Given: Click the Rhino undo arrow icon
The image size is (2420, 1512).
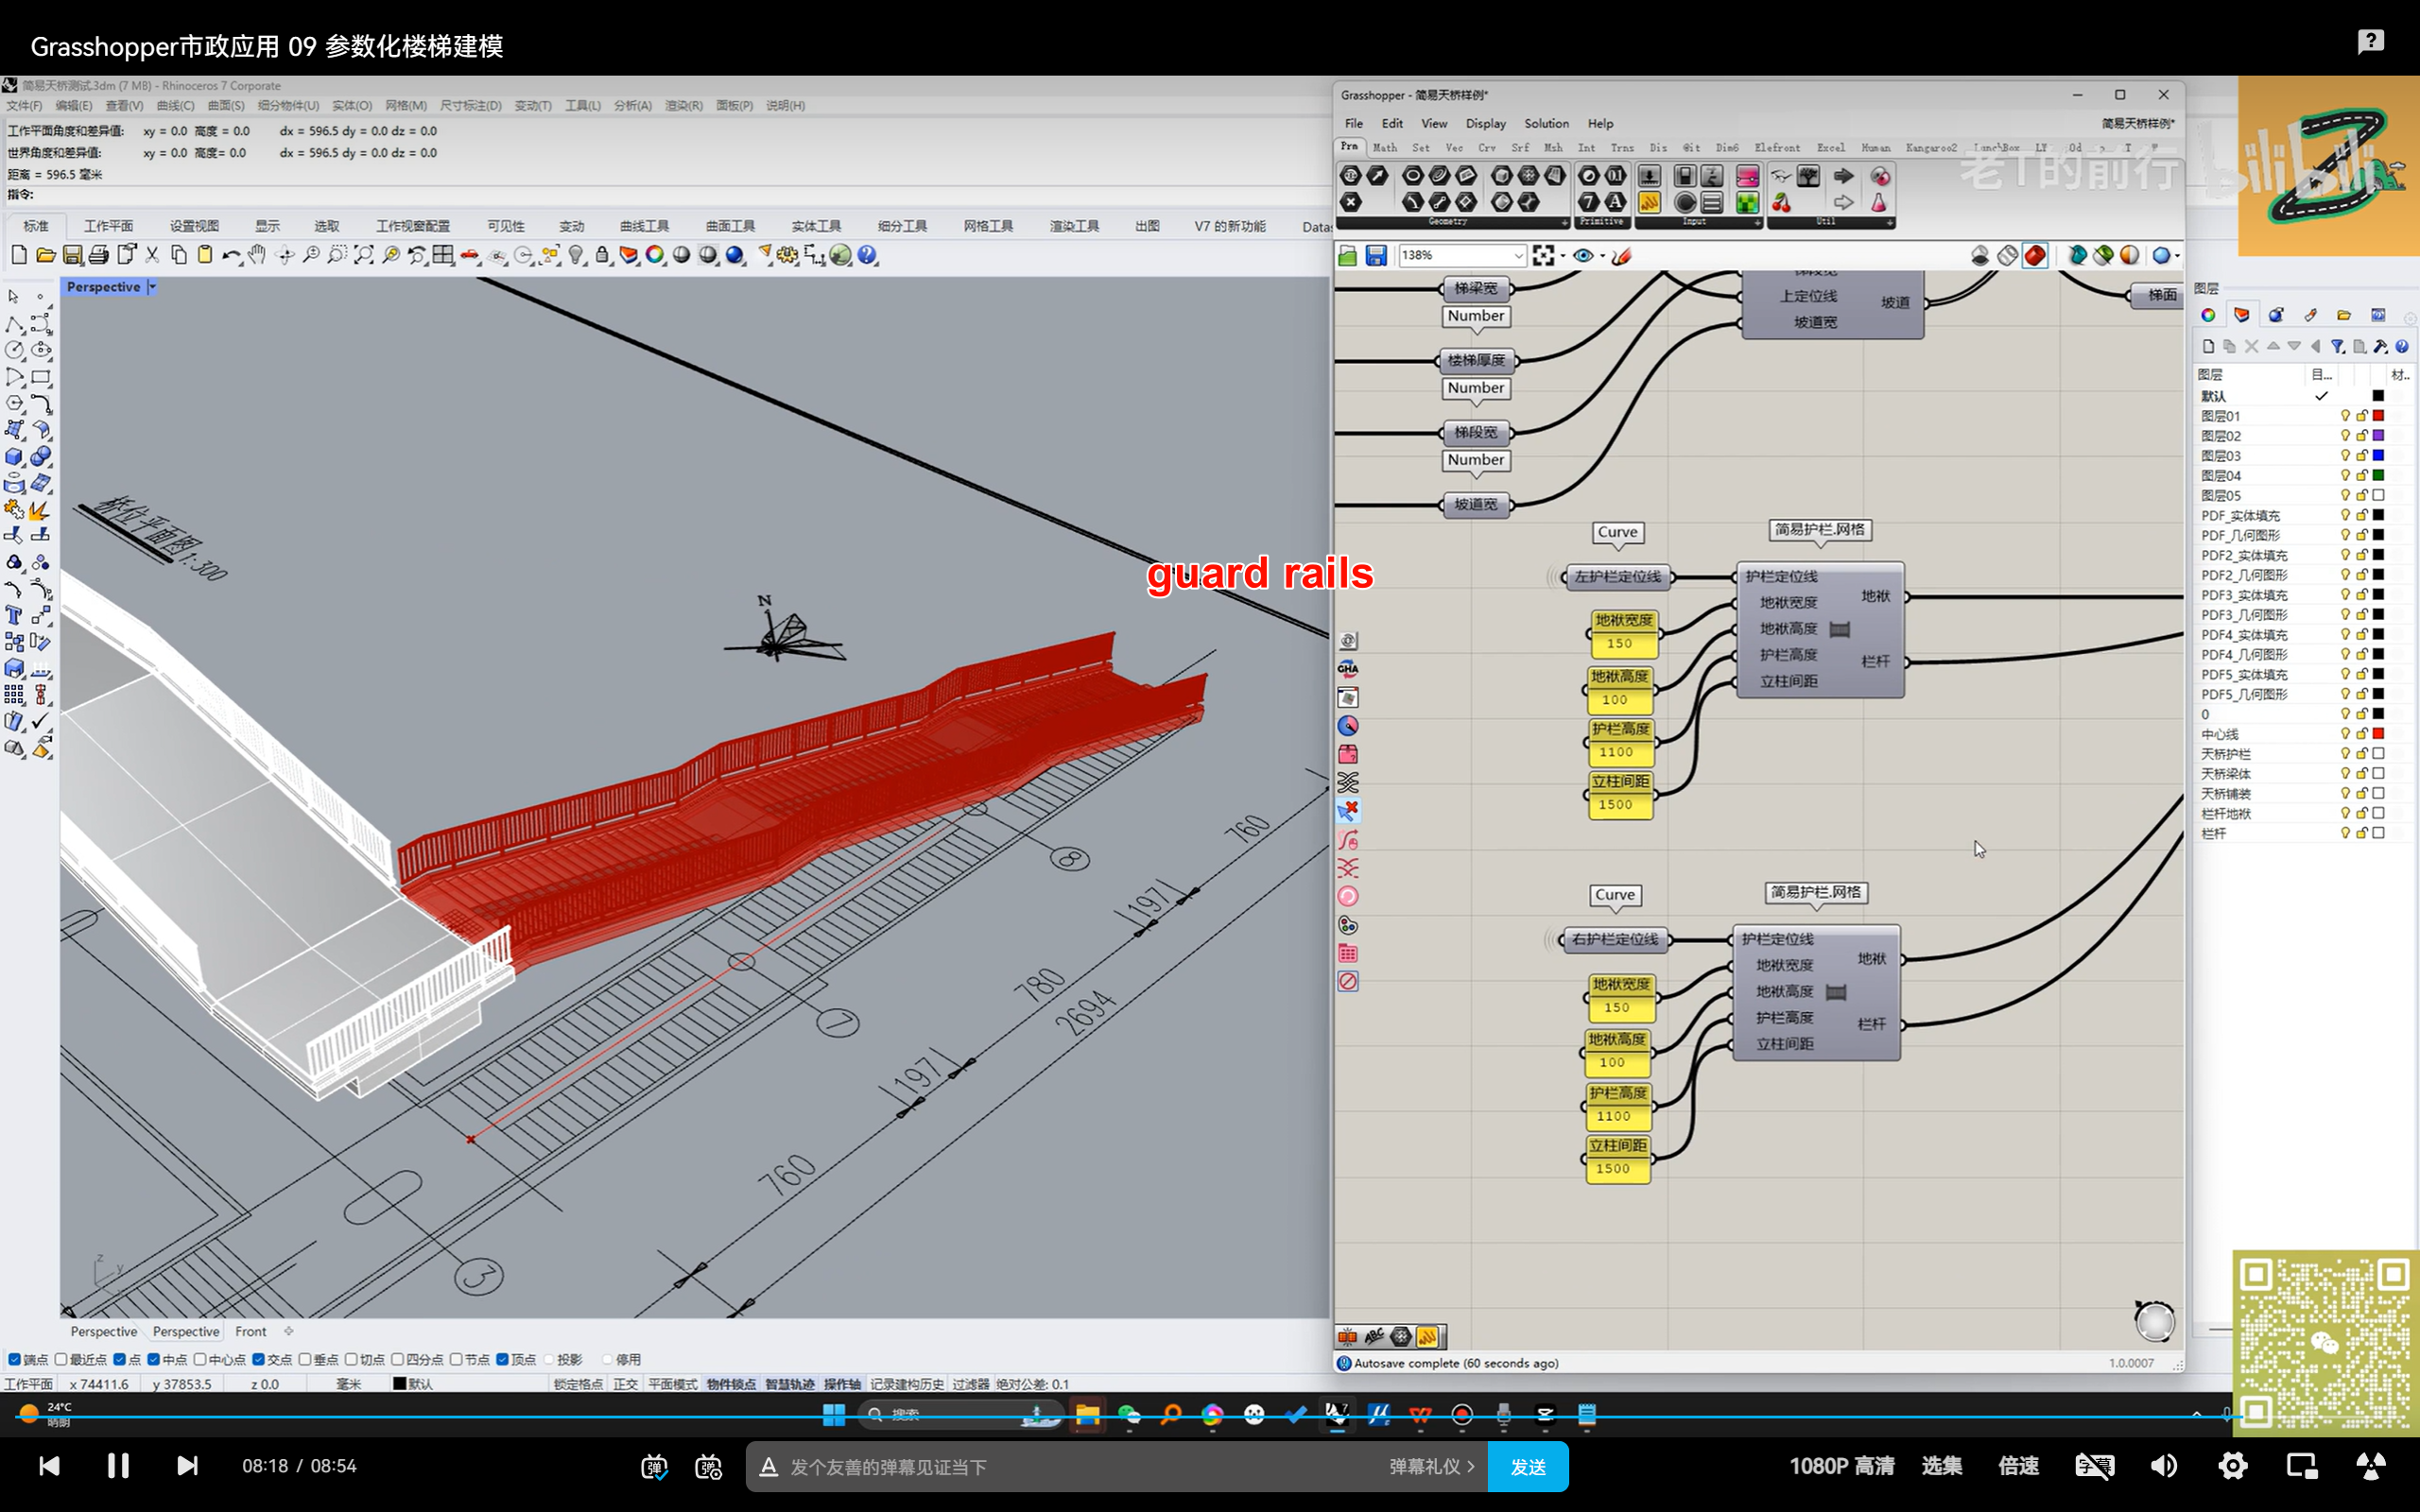Looking at the screenshot, I should [x=229, y=256].
